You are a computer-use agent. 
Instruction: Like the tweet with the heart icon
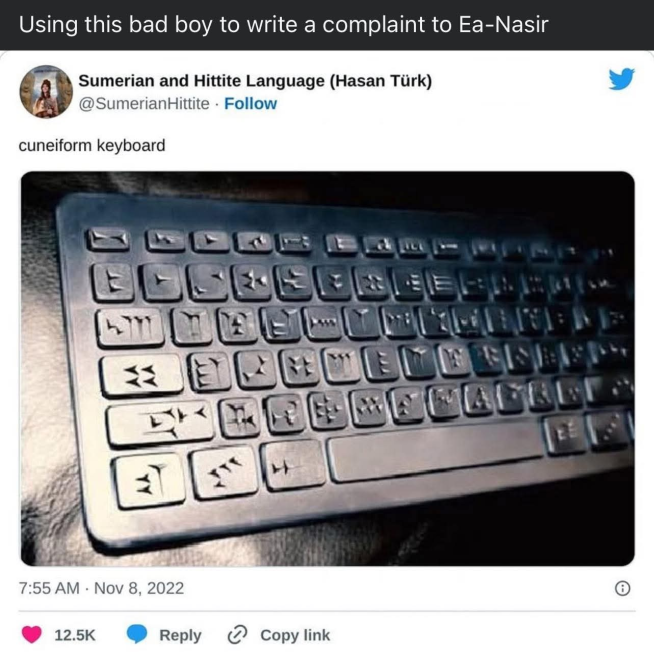(x=32, y=634)
